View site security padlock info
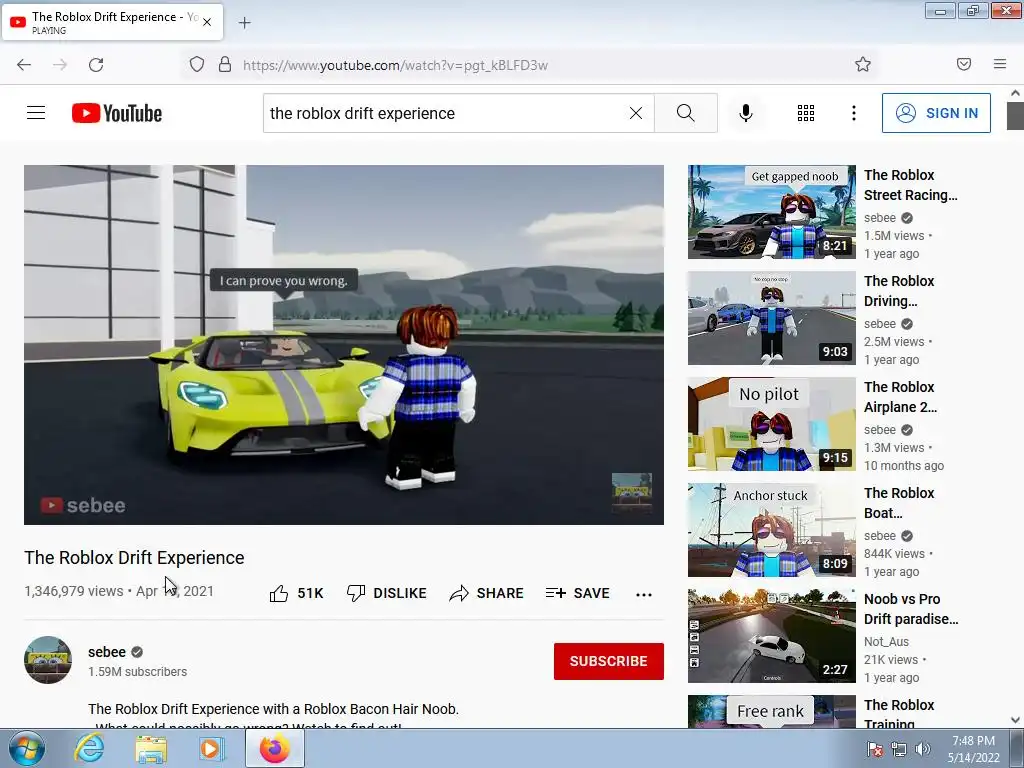This screenshot has height=768, width=1024. pyautogui.click(x=225, y=64)
